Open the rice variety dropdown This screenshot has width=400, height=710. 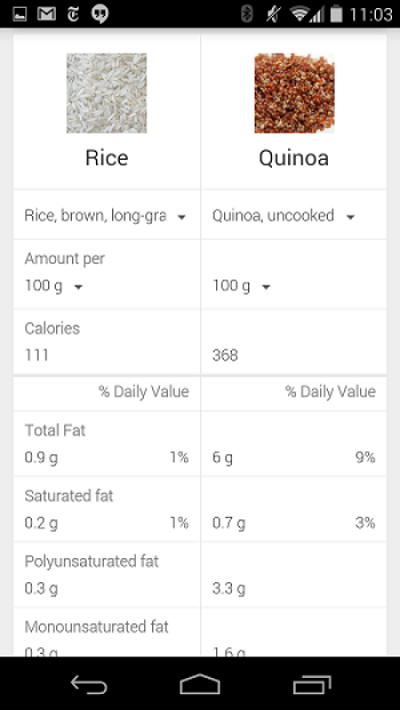(x=106, y=216)
